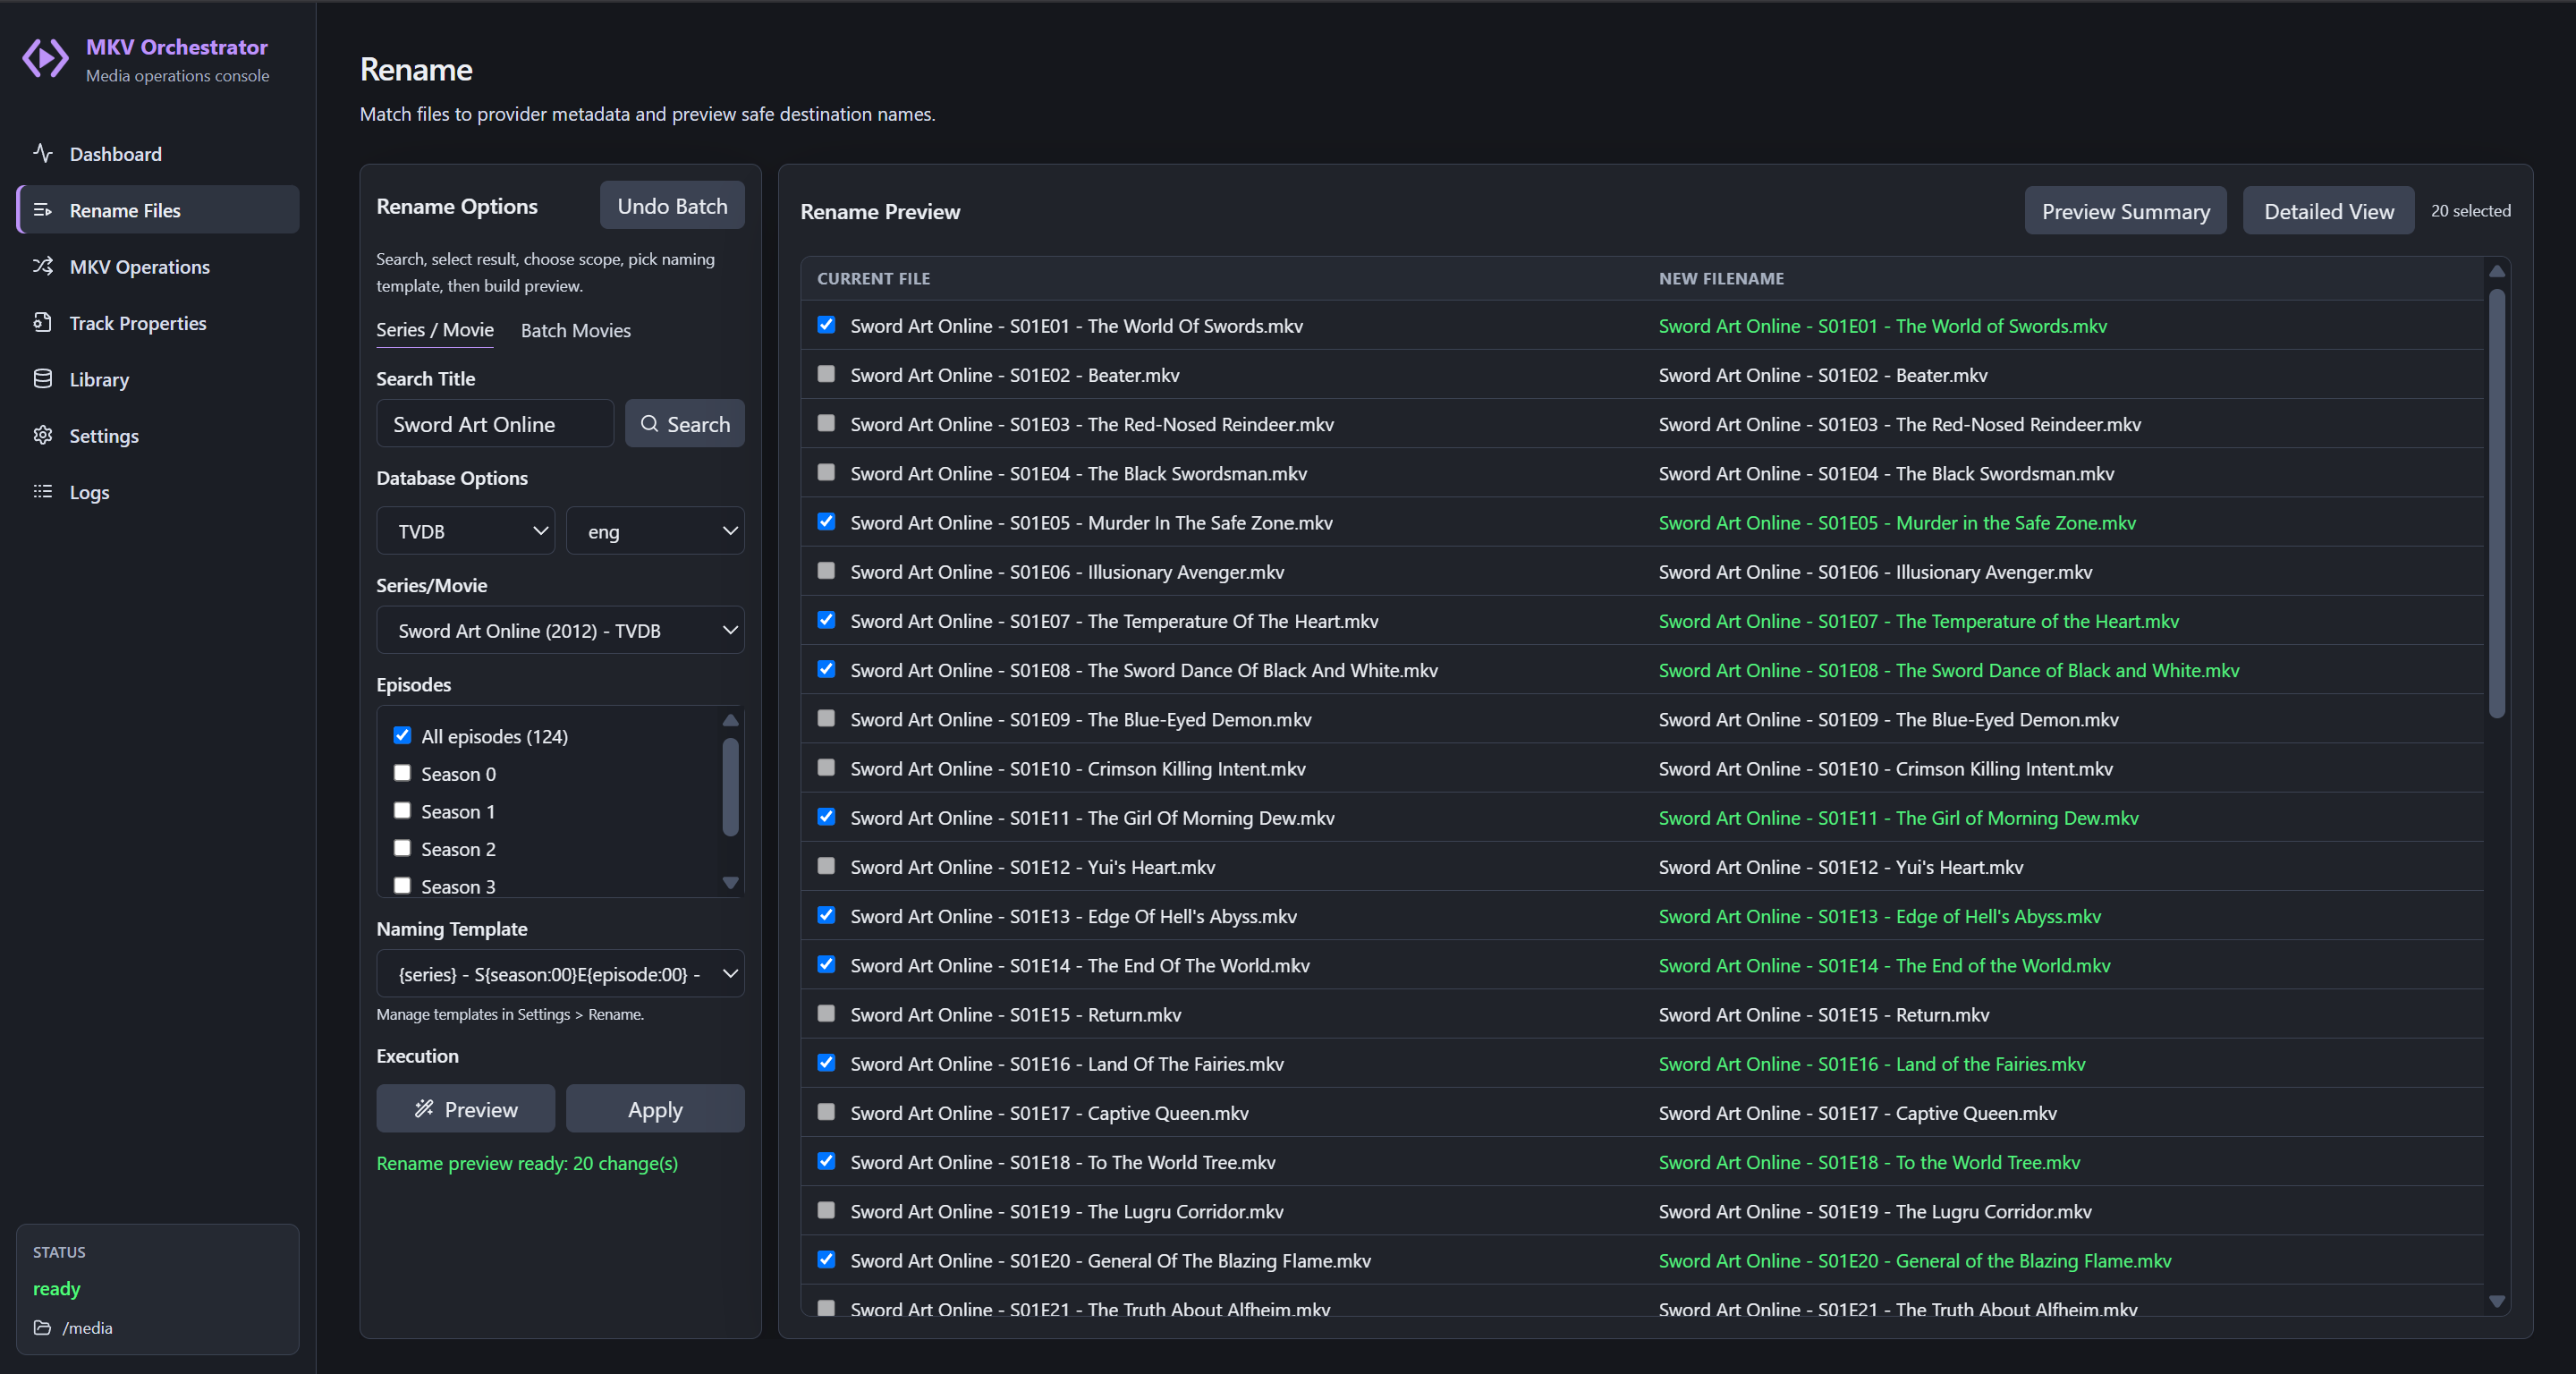
Task: Click the 20 selected counter
Action: click(x=2470, y=211)
